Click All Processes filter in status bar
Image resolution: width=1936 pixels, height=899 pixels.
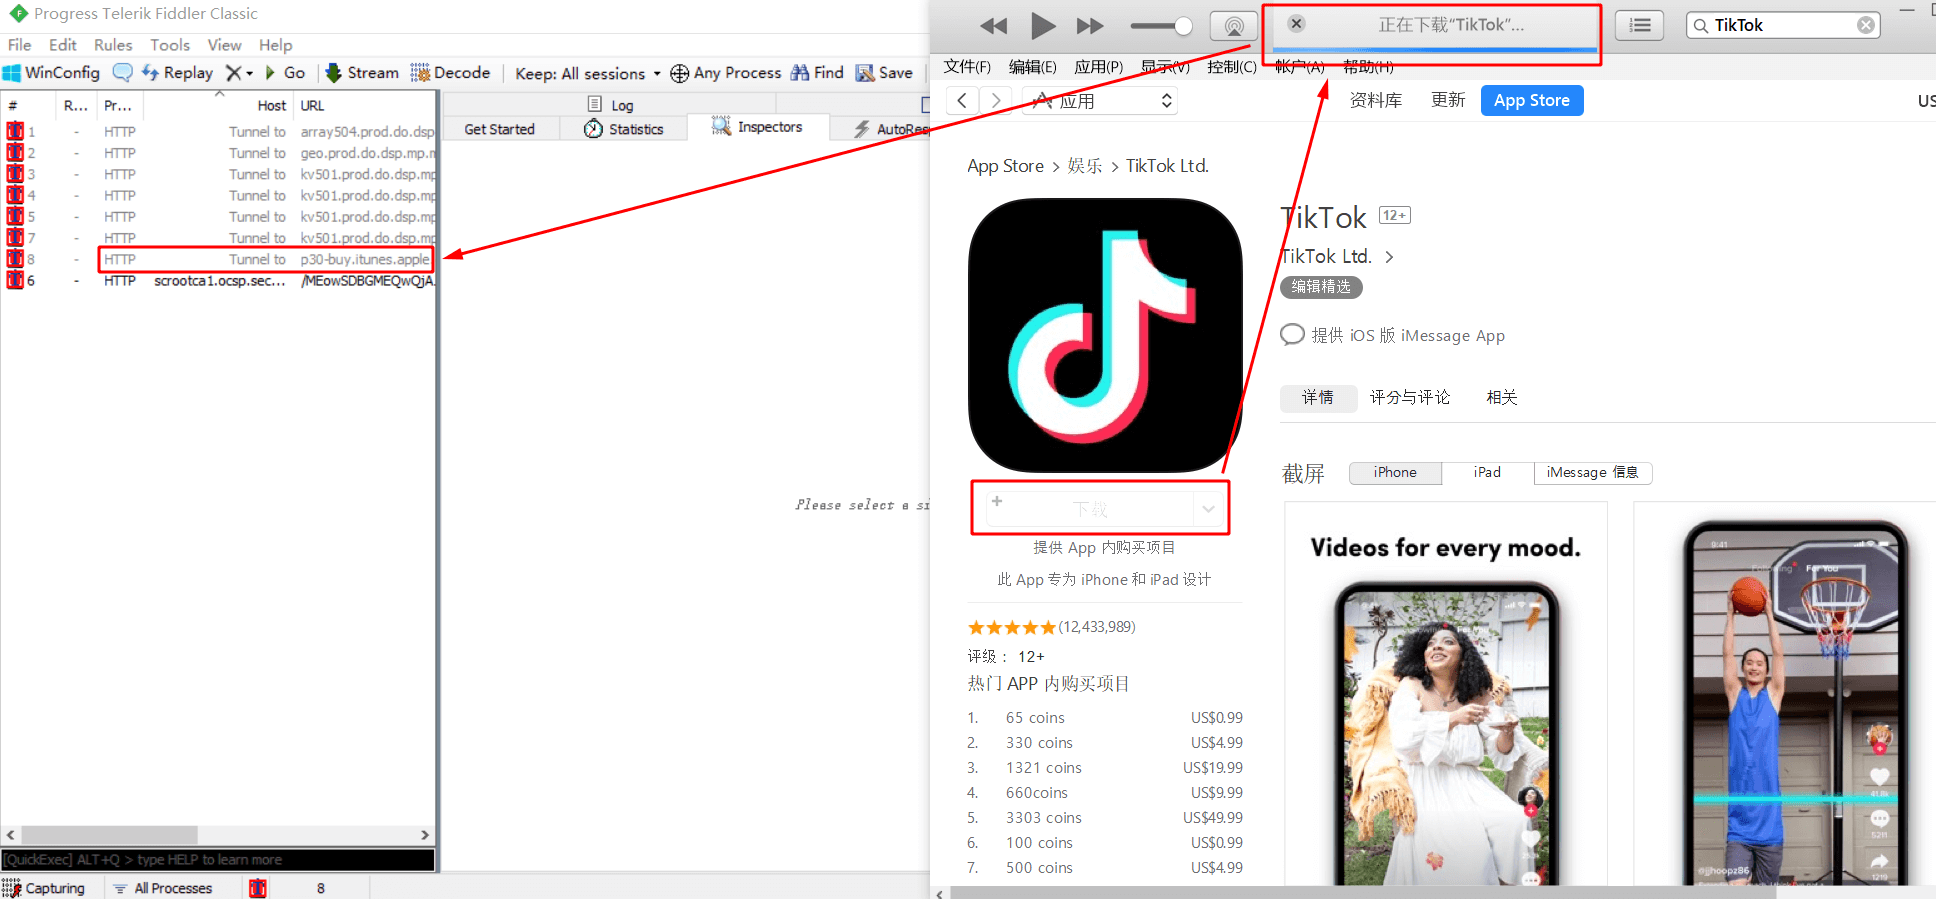[163, 888]
